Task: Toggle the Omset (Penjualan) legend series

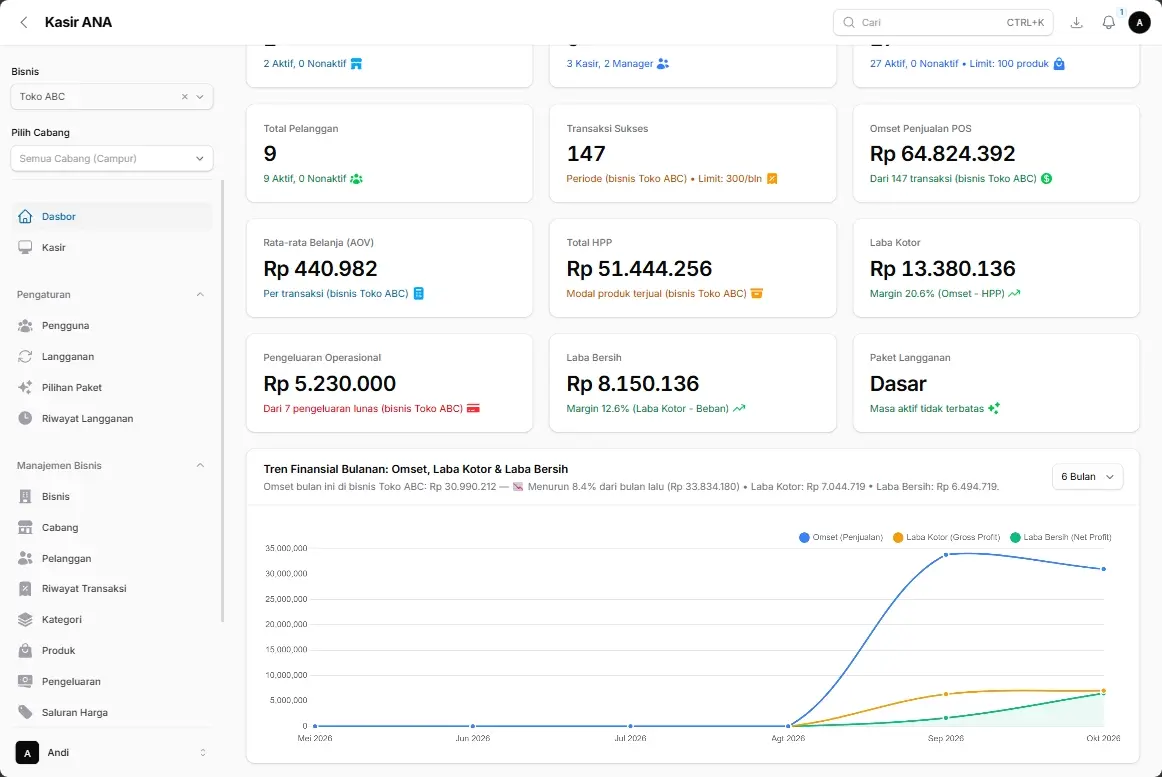Action: [841, 538]
